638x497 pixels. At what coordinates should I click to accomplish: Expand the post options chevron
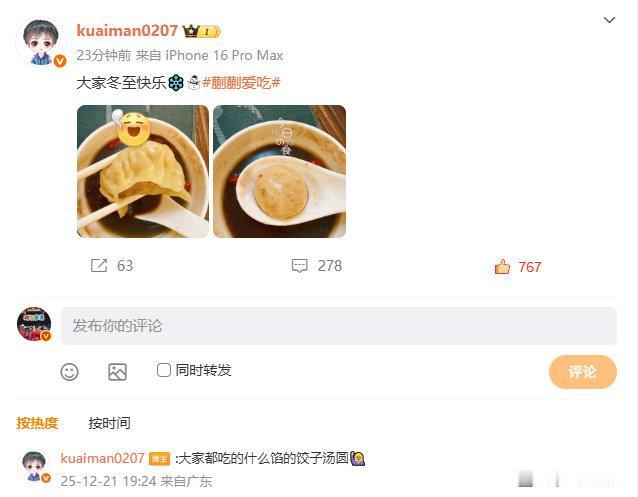click(609, 20)
